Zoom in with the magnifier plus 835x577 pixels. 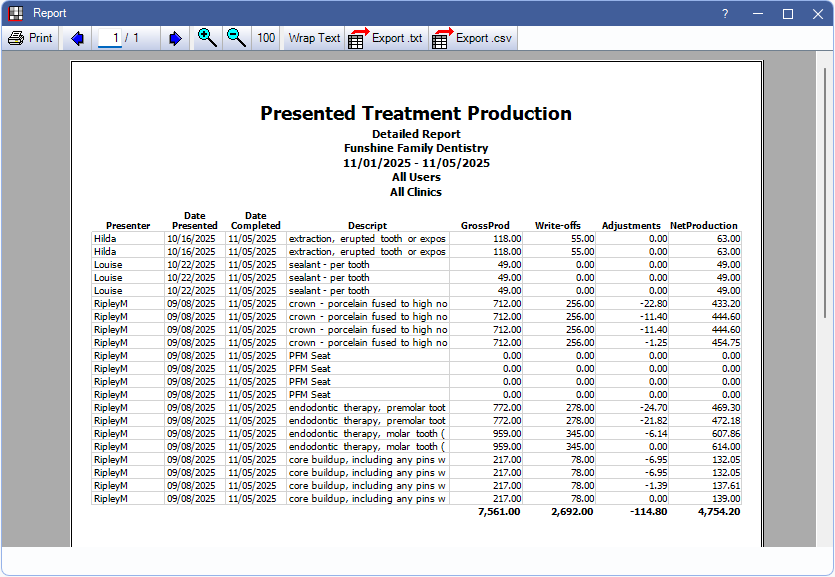click(x=207, y=38)
